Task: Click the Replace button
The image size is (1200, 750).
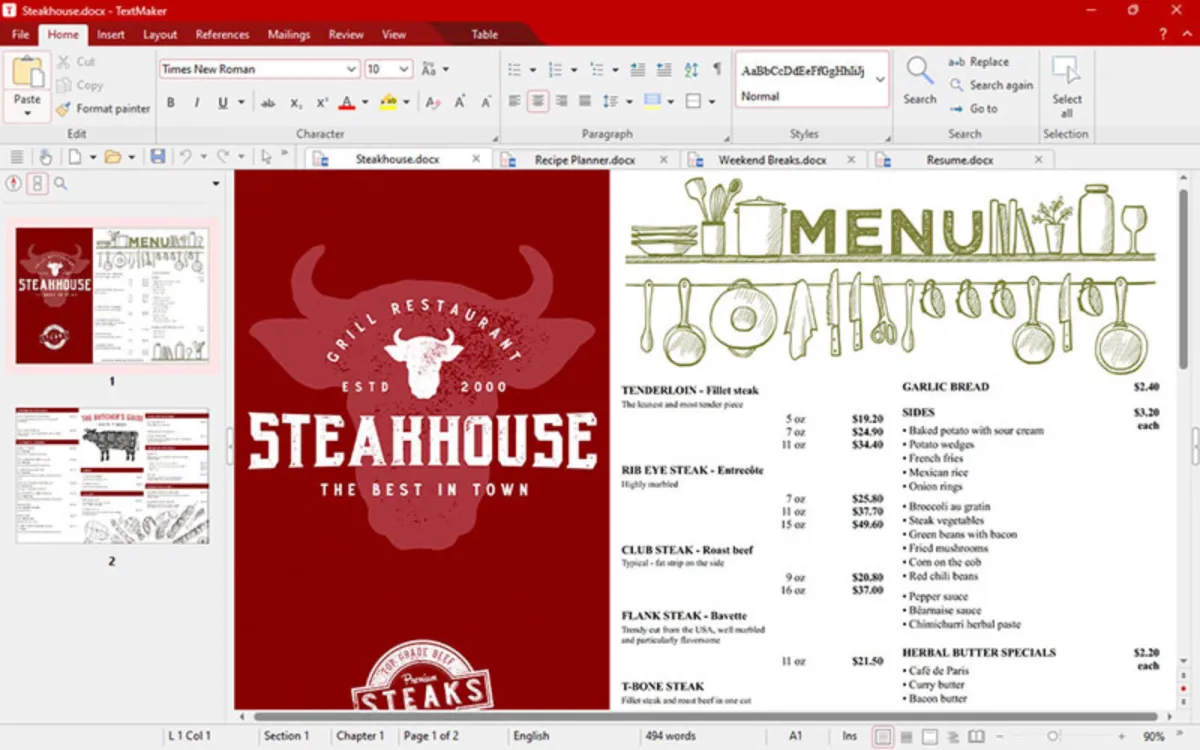Action: pyautogui.click(x=978, y=62)
